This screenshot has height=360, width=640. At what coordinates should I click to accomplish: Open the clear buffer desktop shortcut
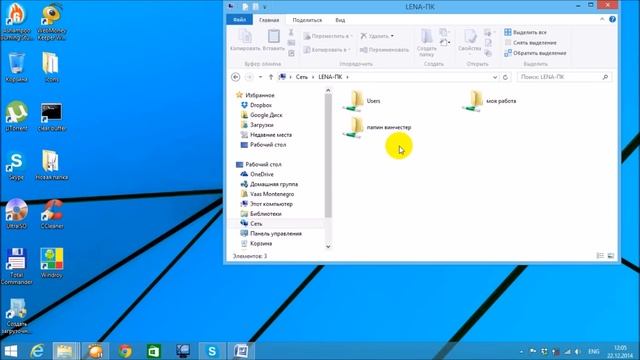point(52,117)
